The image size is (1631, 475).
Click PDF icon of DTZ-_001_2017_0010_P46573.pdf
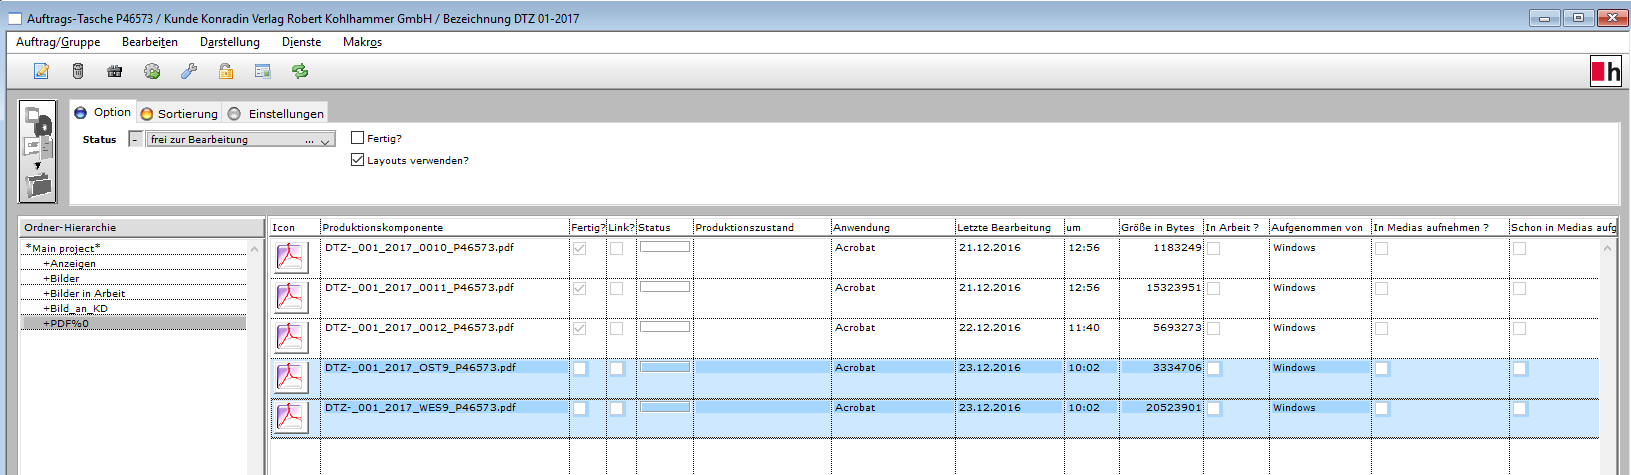(291, 257)
